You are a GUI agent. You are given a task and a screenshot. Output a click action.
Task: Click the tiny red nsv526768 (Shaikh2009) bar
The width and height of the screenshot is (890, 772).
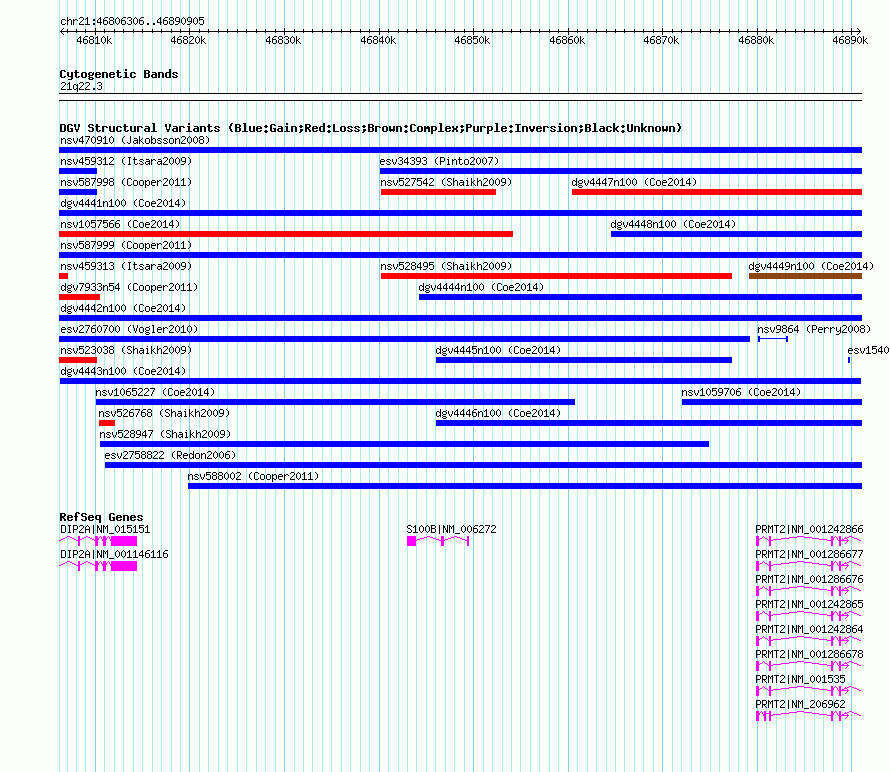[x=107, y=423]
